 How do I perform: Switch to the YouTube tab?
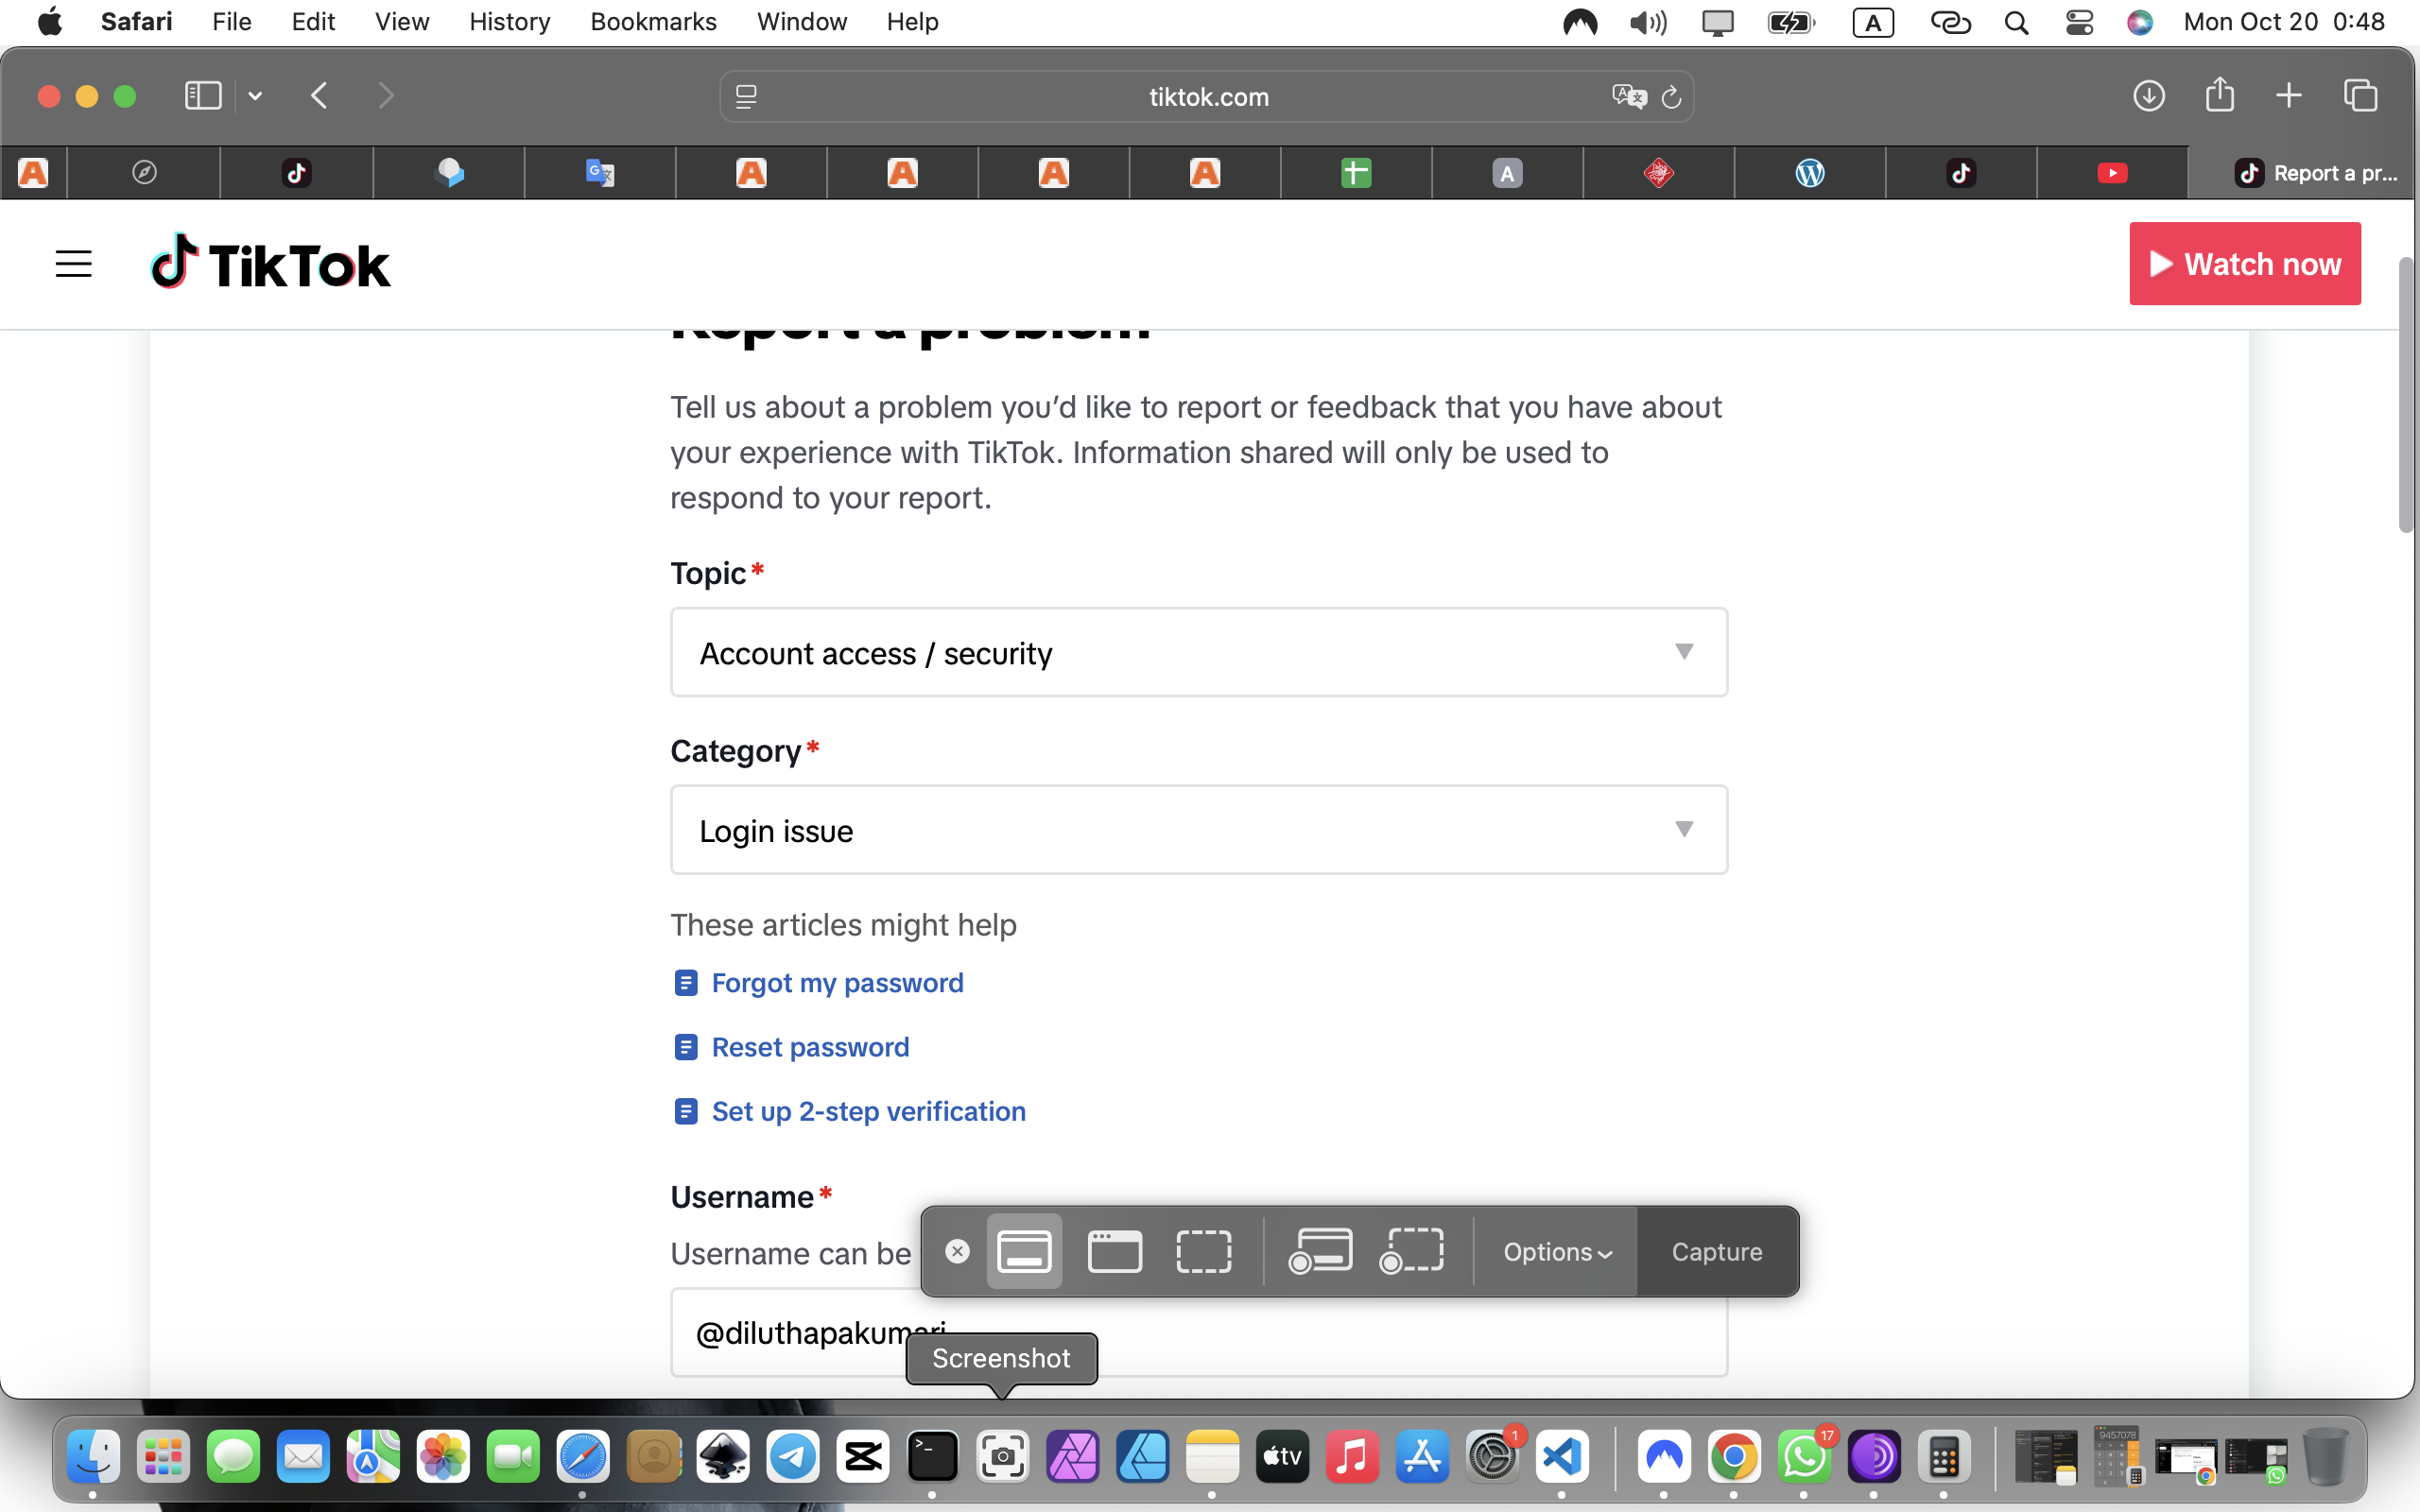tap(2111, 173)
